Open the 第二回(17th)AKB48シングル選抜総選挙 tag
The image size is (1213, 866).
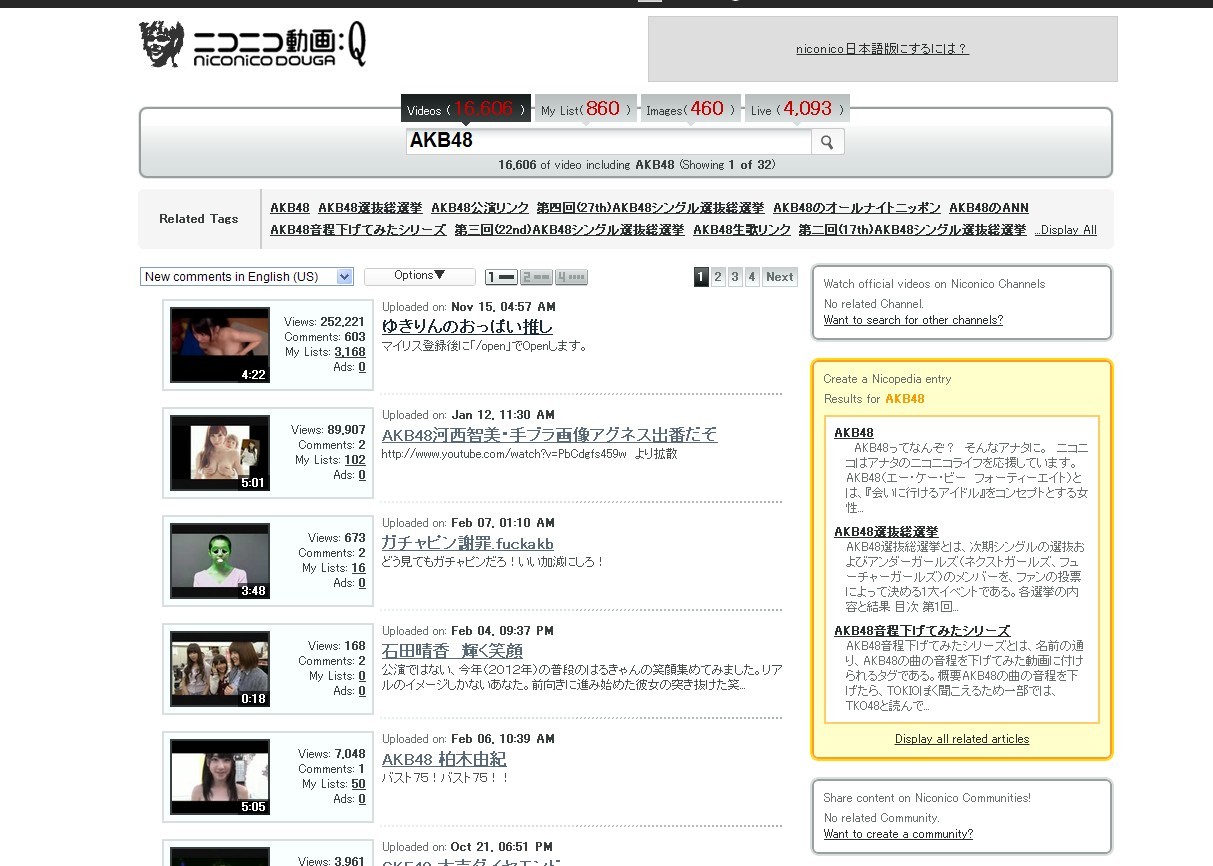click(913, 230)
